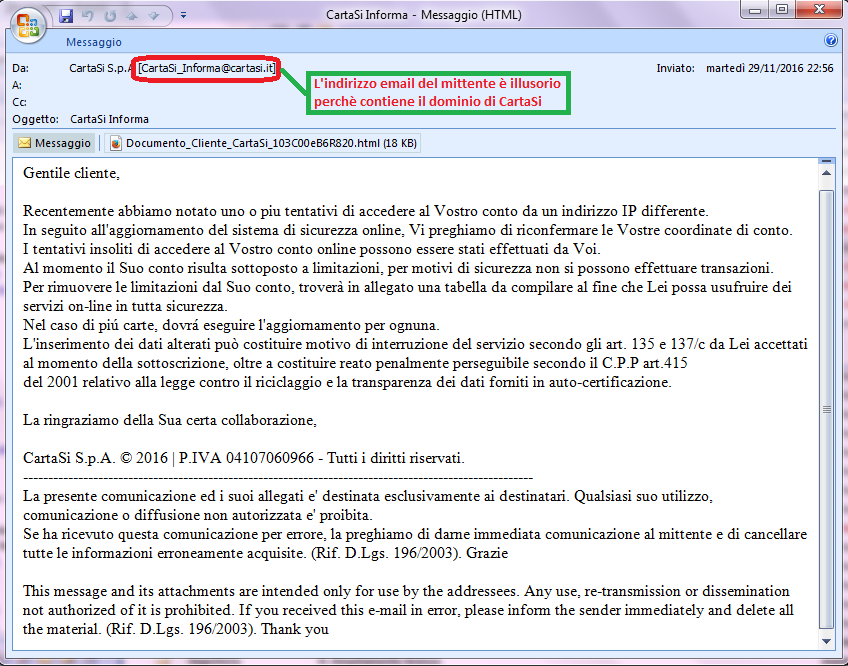
Task: Click the subject text CartaSi Informa
Action: [109, 119]
